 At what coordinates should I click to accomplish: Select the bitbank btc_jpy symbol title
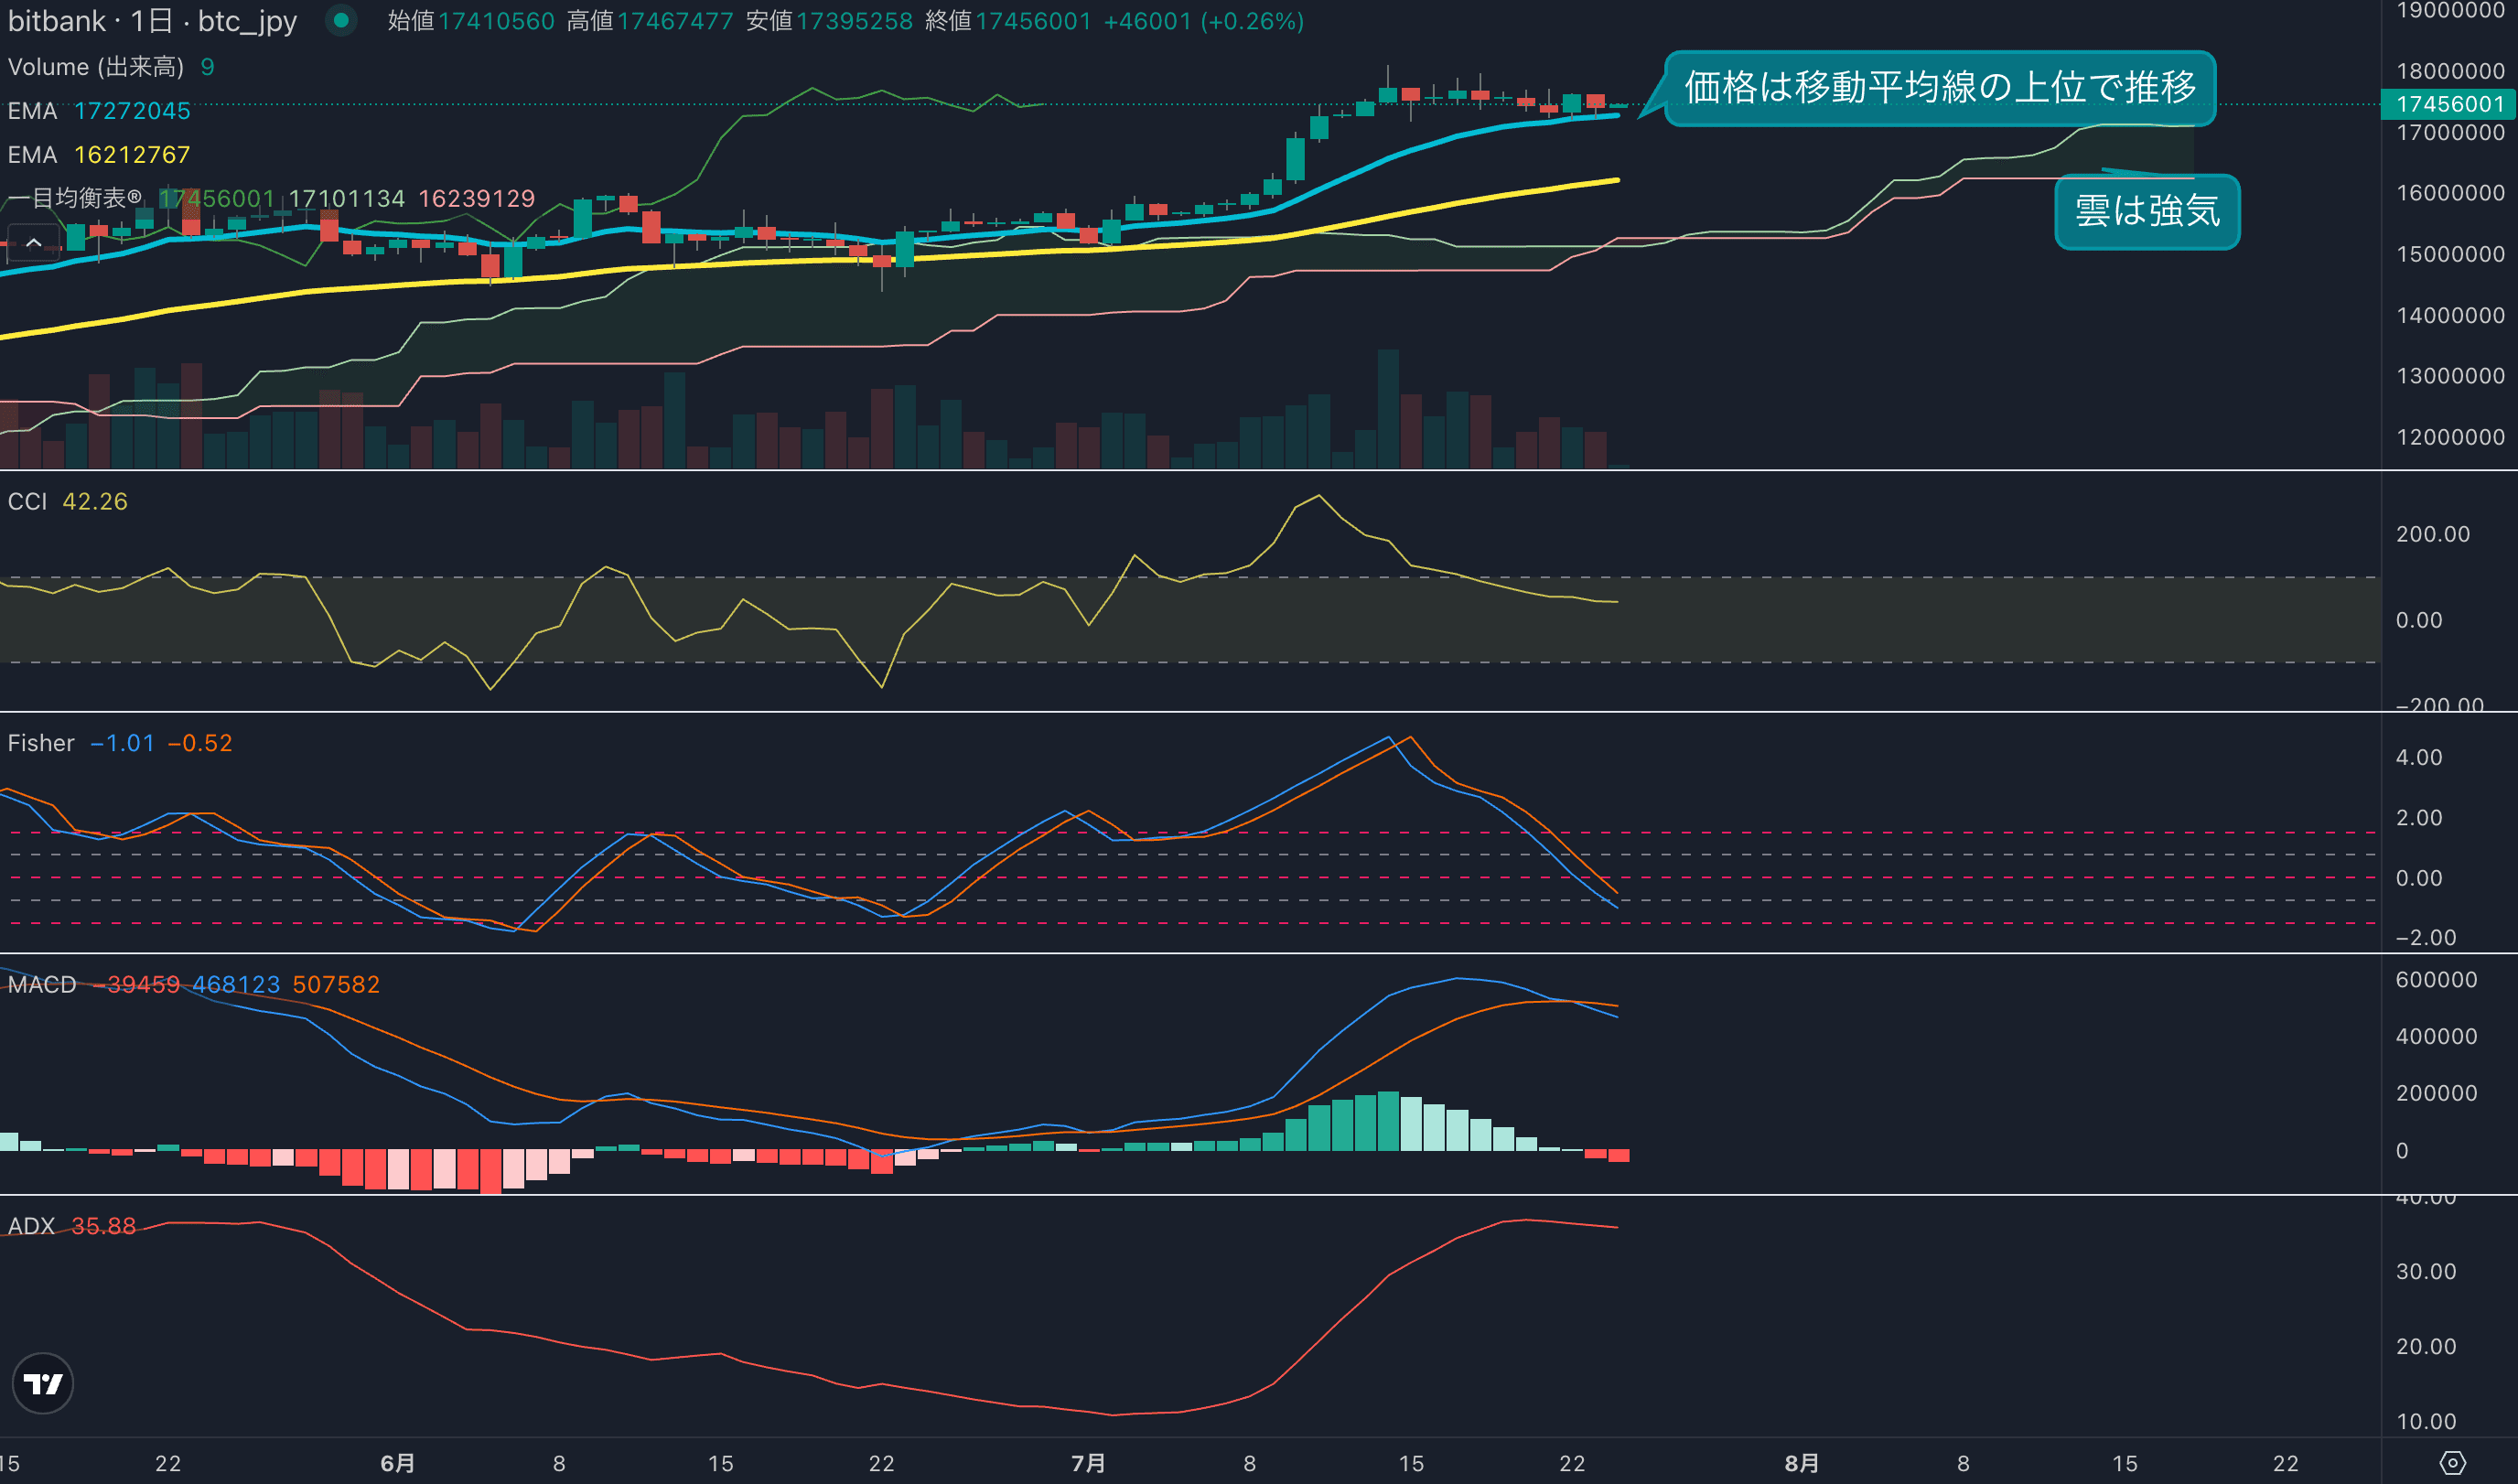tap(152, 21)
